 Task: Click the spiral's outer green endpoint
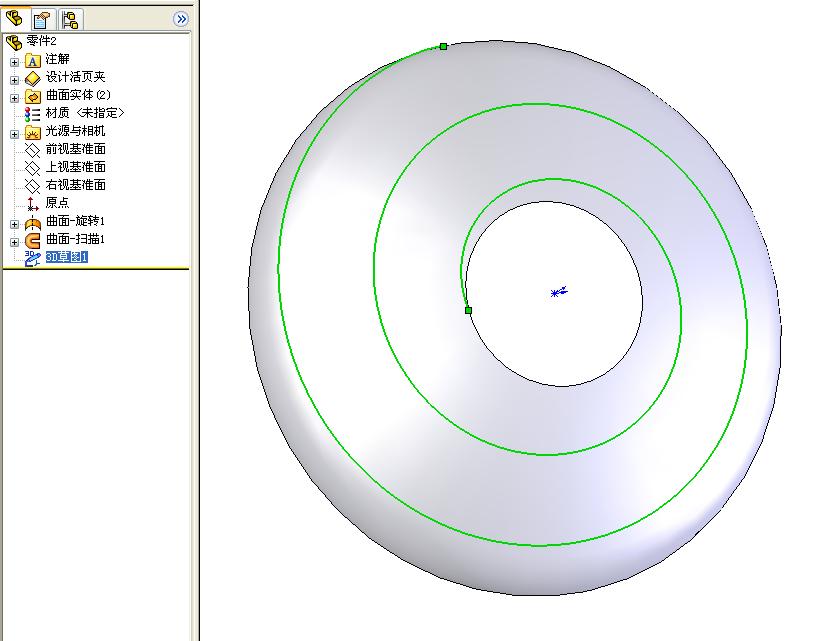pos(444,46)
